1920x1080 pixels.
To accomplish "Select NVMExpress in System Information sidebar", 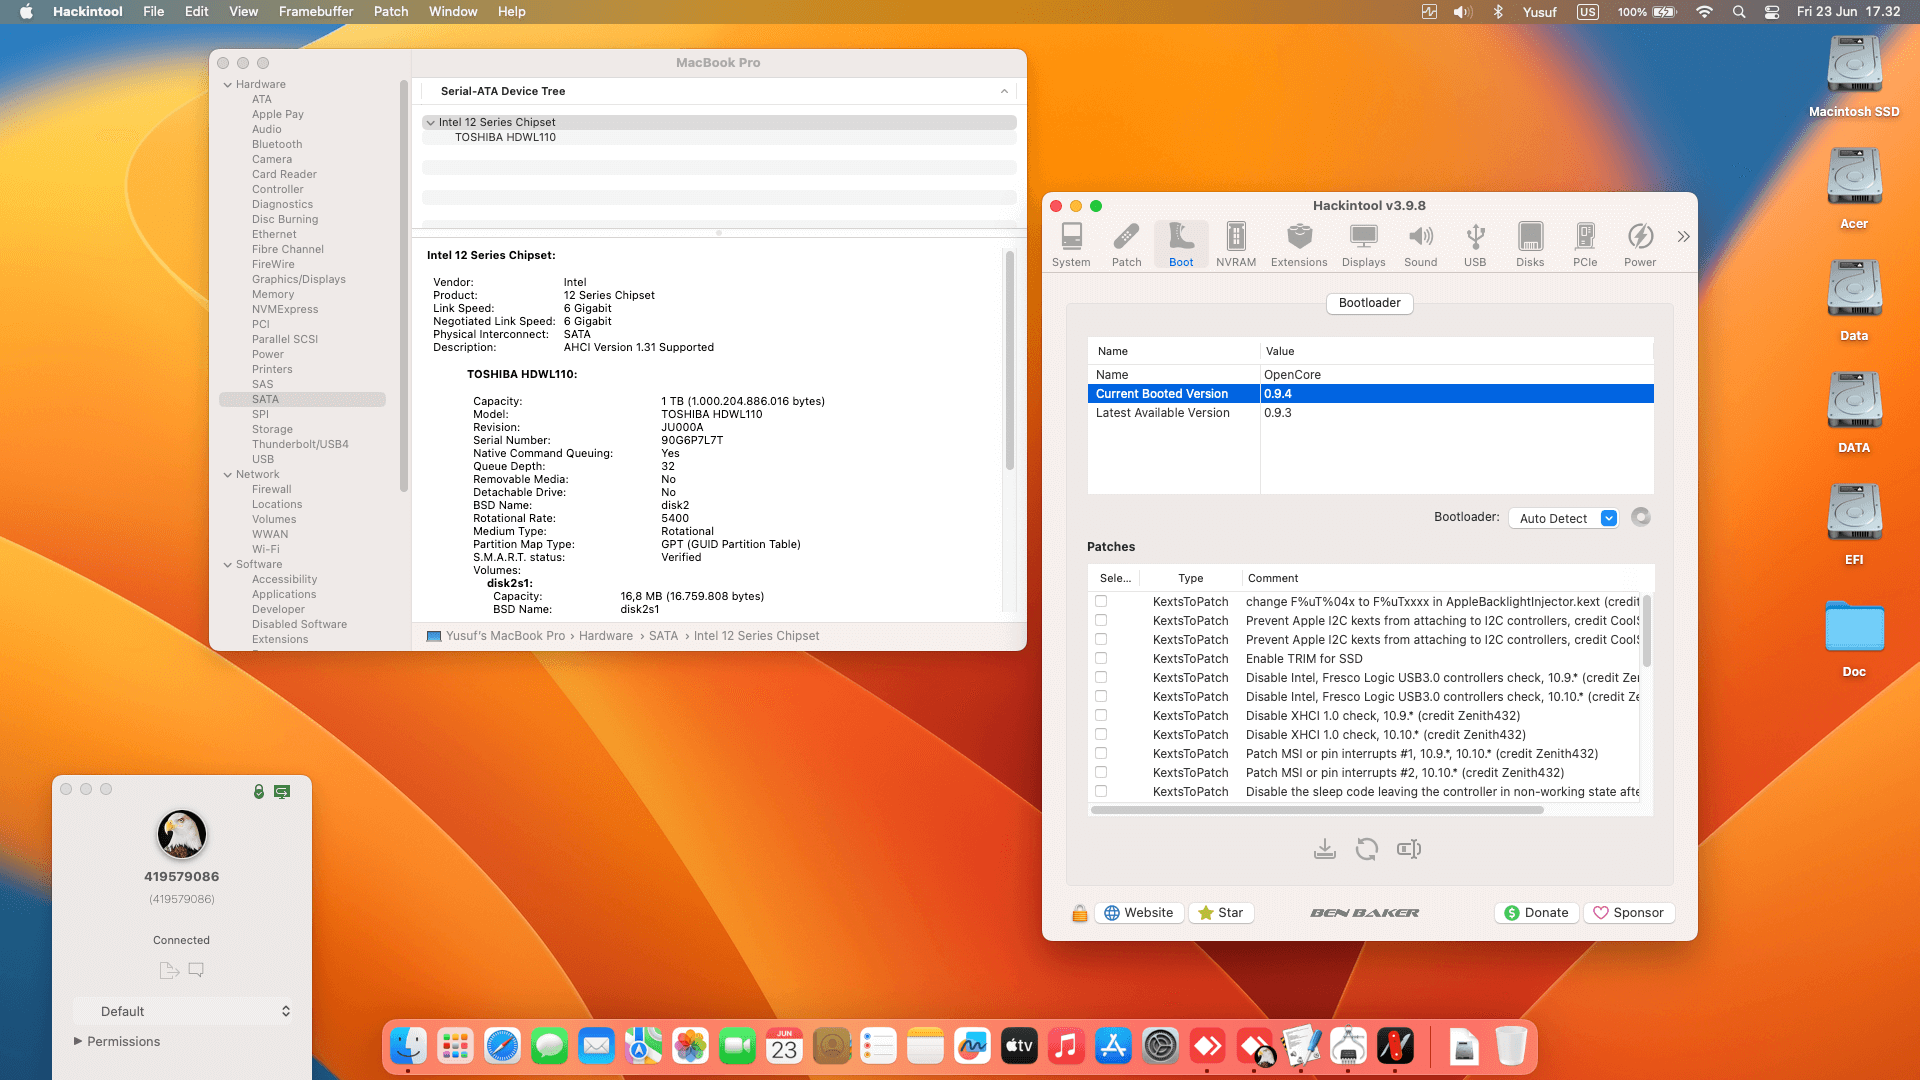I will coord(285,310).
